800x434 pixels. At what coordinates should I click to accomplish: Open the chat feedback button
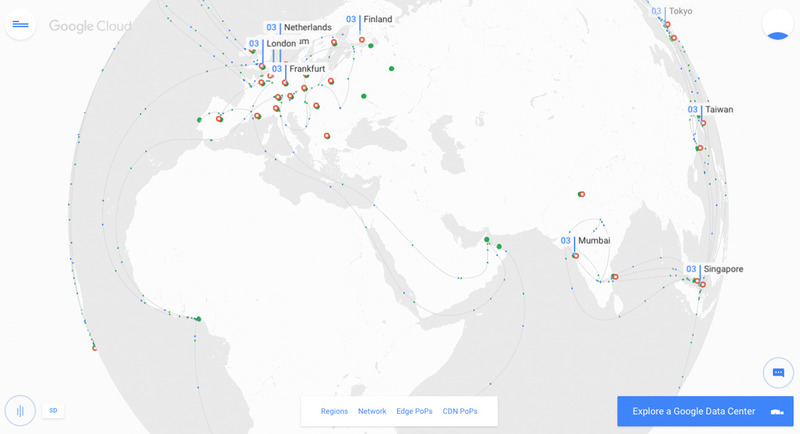(778, 373)
